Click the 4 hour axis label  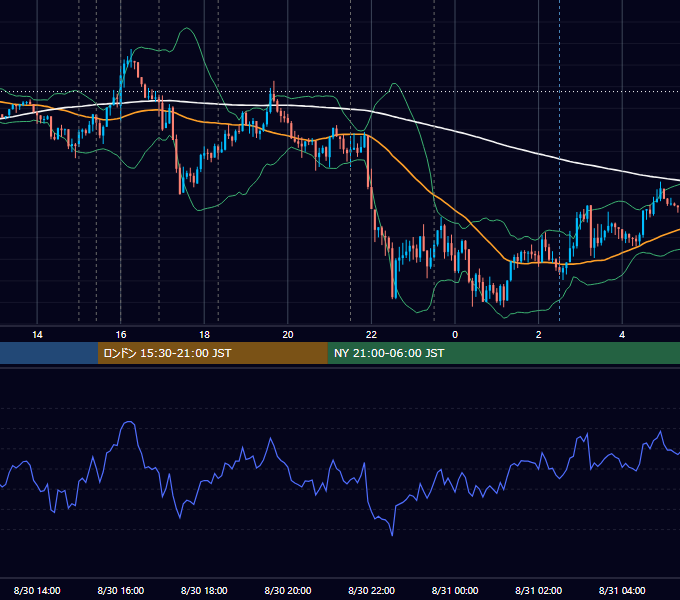(x=622, y=335)
